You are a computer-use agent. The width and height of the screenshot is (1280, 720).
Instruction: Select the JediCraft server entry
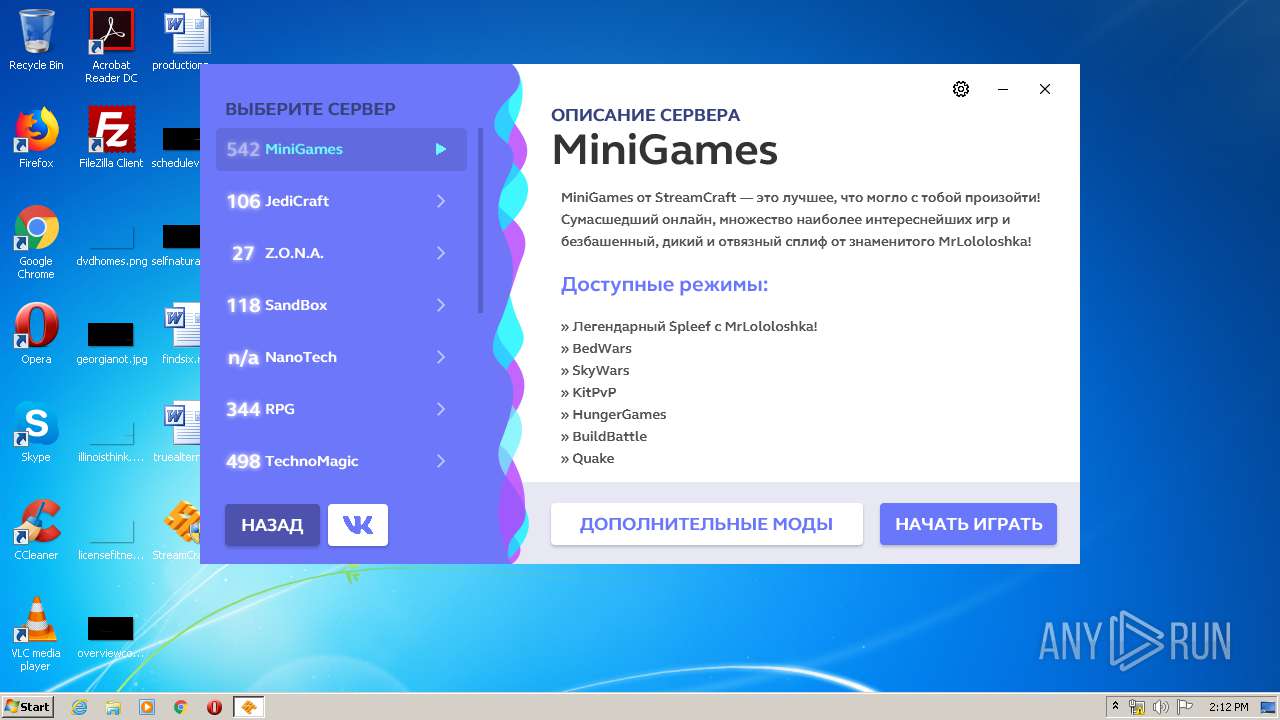pyautogui.click(x=341, y=201)
